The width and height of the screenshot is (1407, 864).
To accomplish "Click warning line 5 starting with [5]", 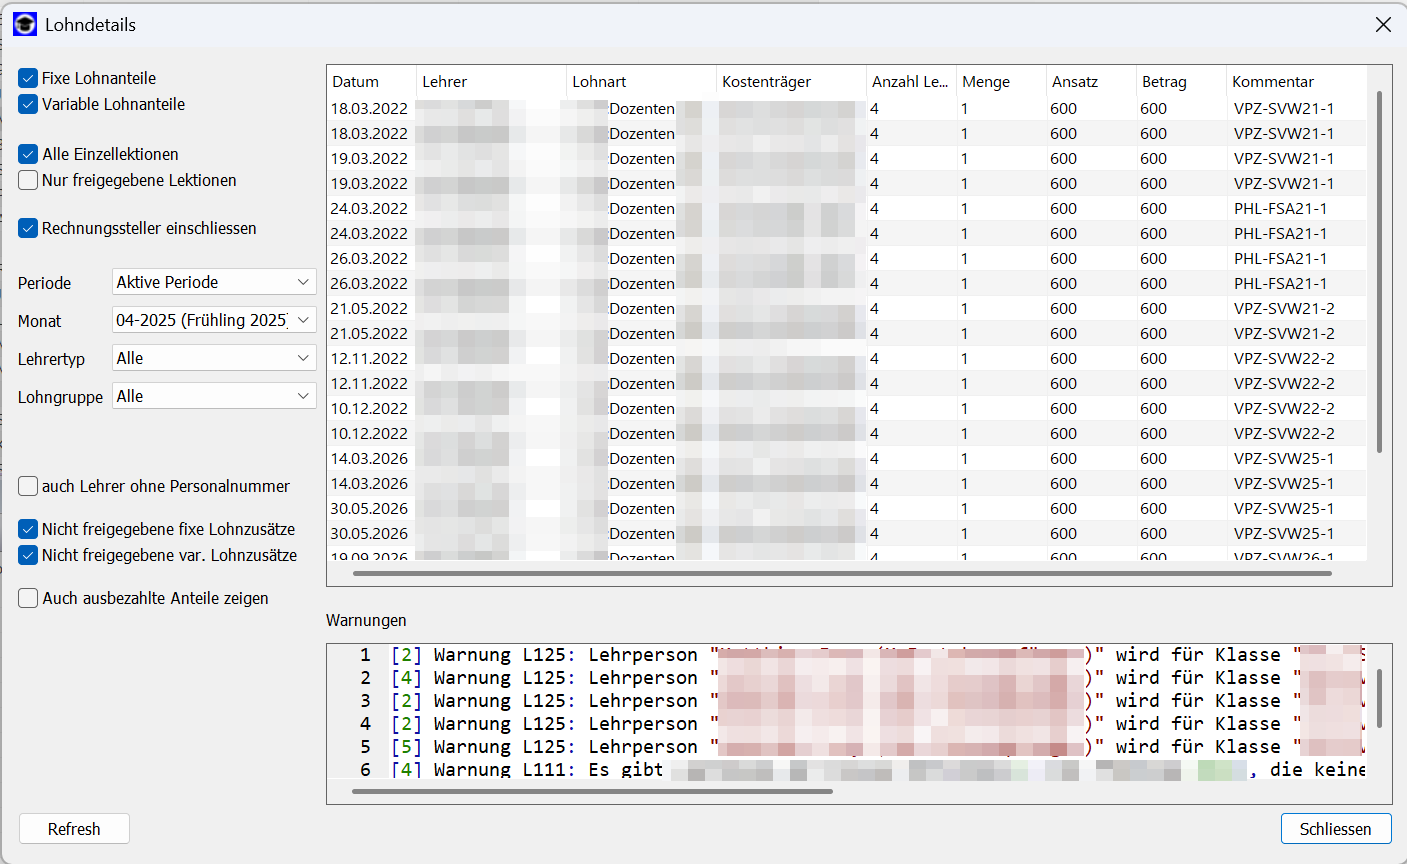I will pyautogui.click(x=876, y=747).
